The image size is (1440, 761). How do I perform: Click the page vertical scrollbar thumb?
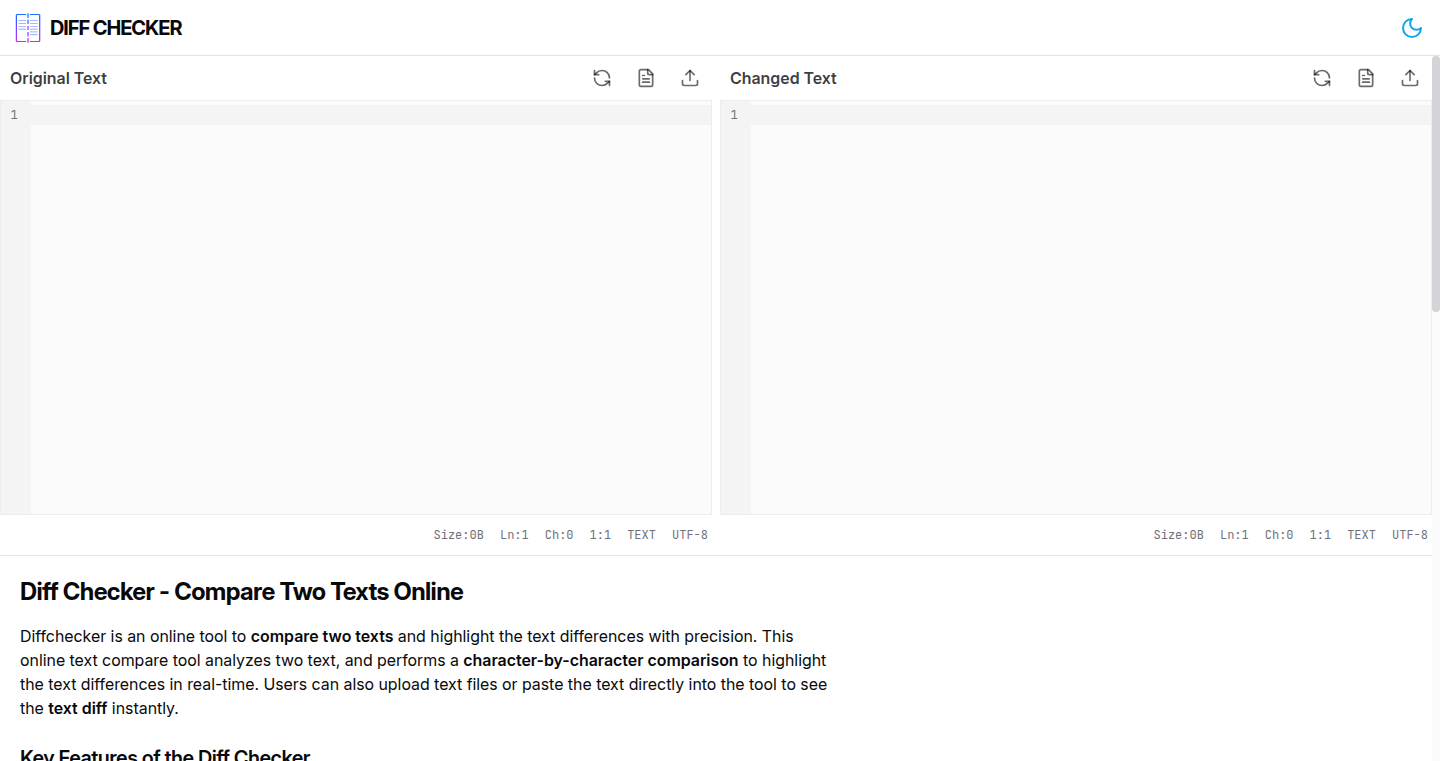tap(1435, 185)
